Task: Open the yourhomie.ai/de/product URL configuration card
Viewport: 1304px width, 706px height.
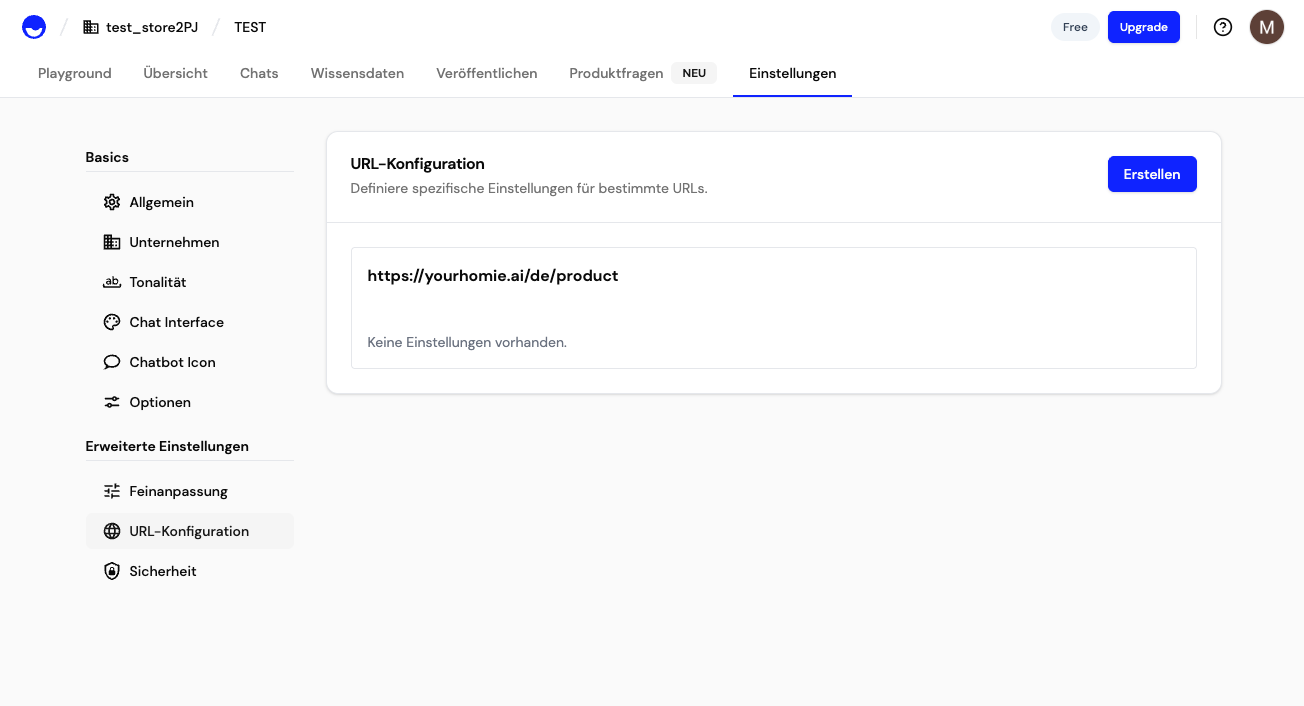Action: click(493, 276)
